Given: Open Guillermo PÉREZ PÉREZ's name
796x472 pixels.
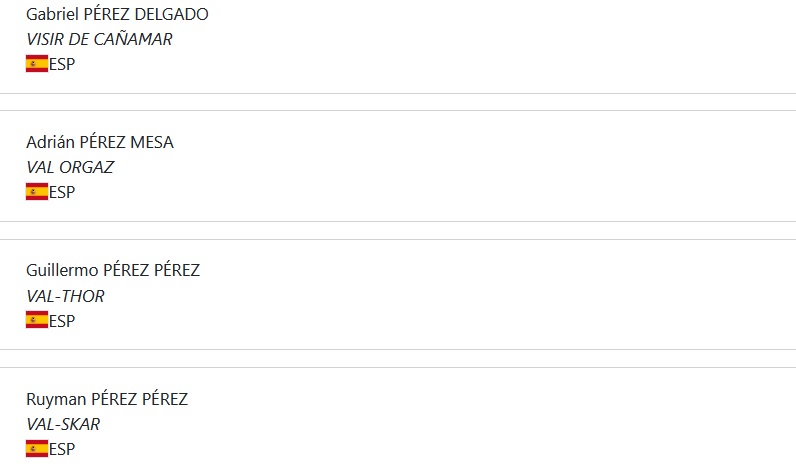Looking at the screenshot, I should (x=113, y=270).
